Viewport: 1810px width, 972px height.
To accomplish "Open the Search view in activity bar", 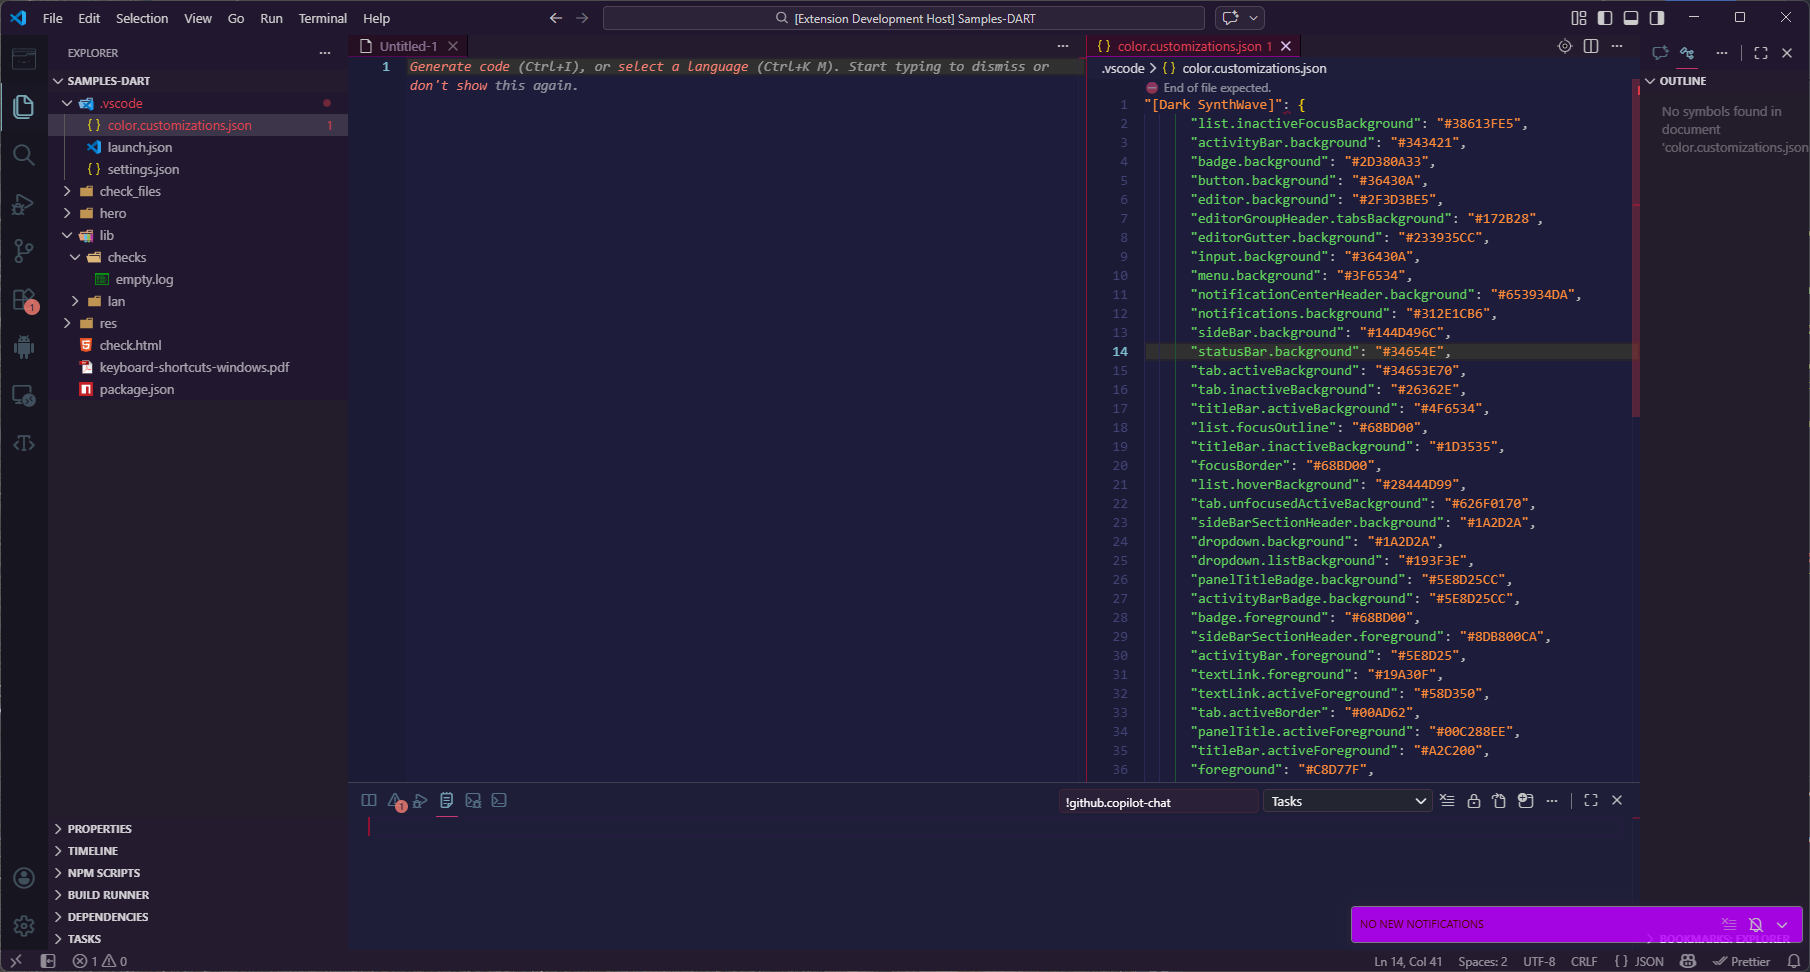I will point(24,155).
